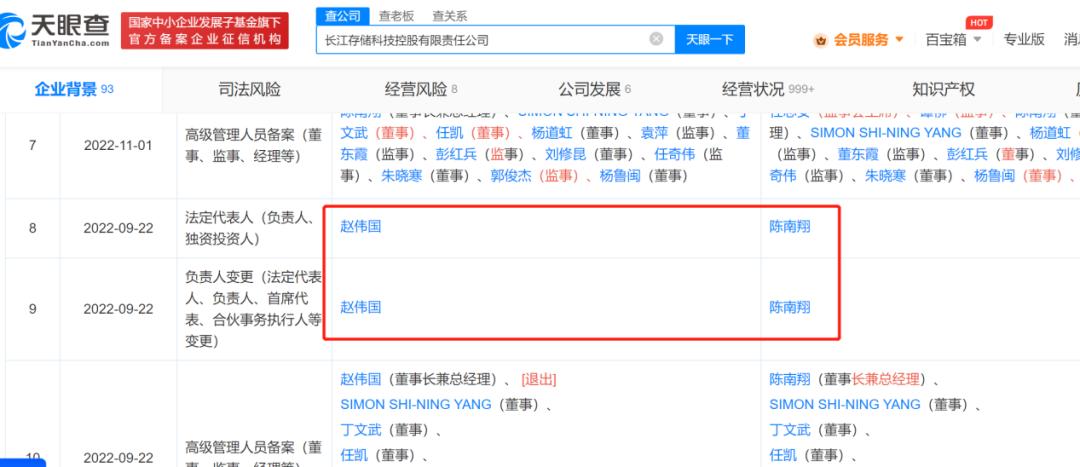This screenshot has height=467, width=1080.
Task: Open the 企业背景 tab
Action: tap(74, 89)
